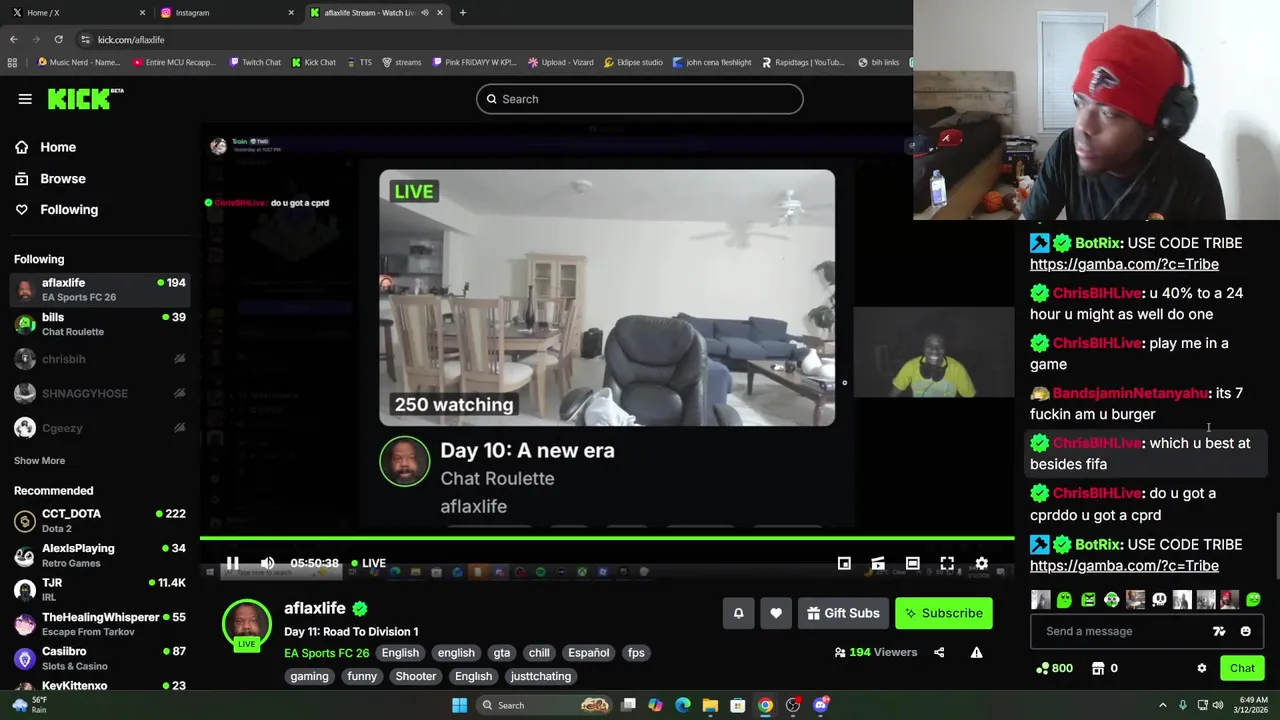Mute the stream volume speaker icon
The height and width of the screenshot is (720, 1280).
click(267, 563)
